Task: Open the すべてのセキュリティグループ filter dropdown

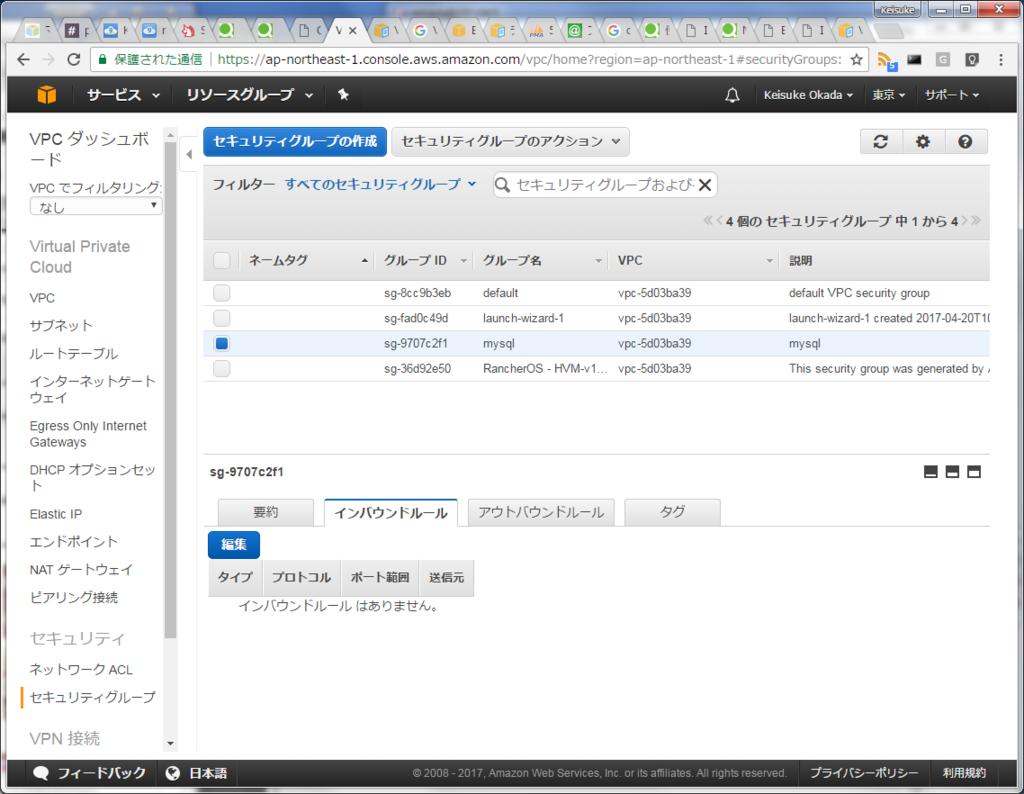Action: 380,185
